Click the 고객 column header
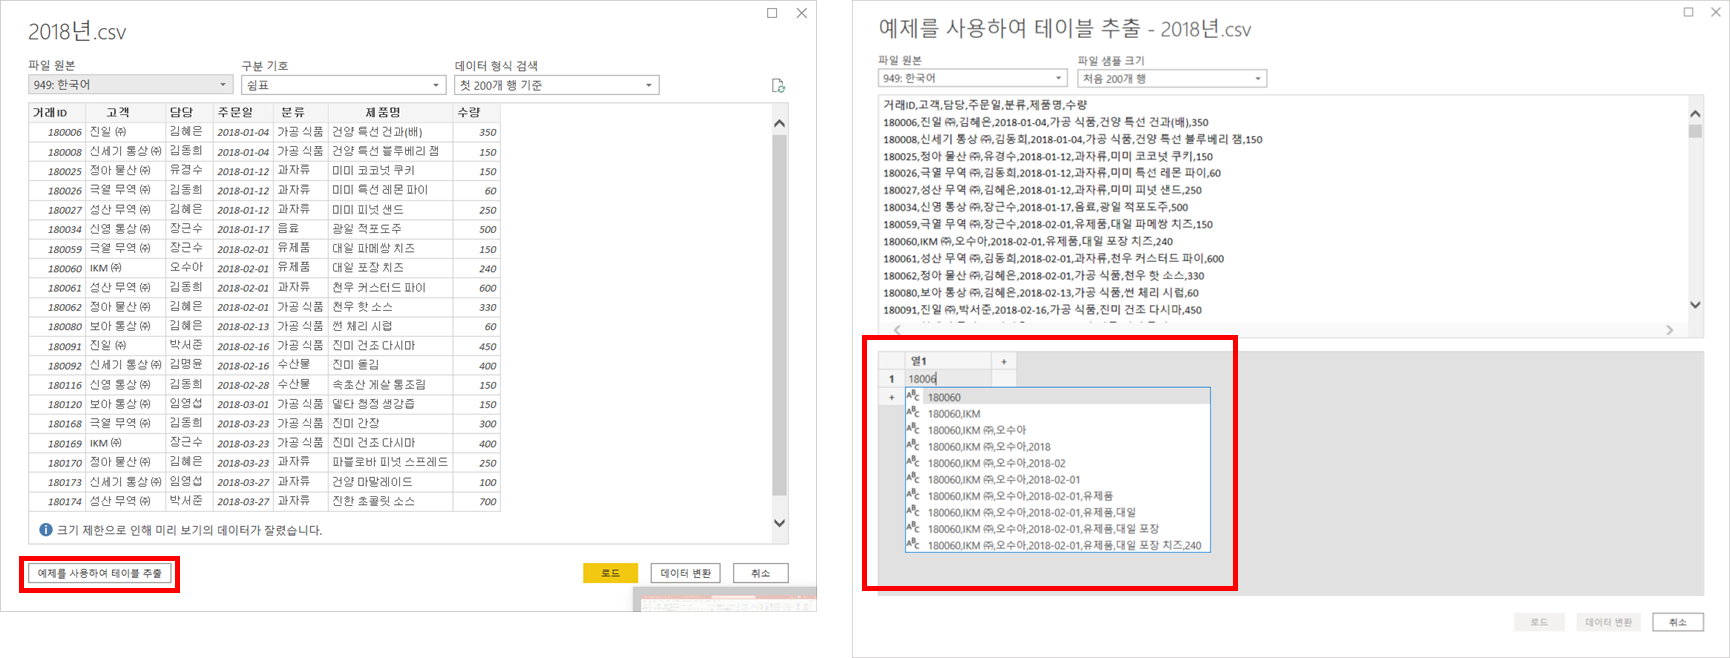 [125, 113]
